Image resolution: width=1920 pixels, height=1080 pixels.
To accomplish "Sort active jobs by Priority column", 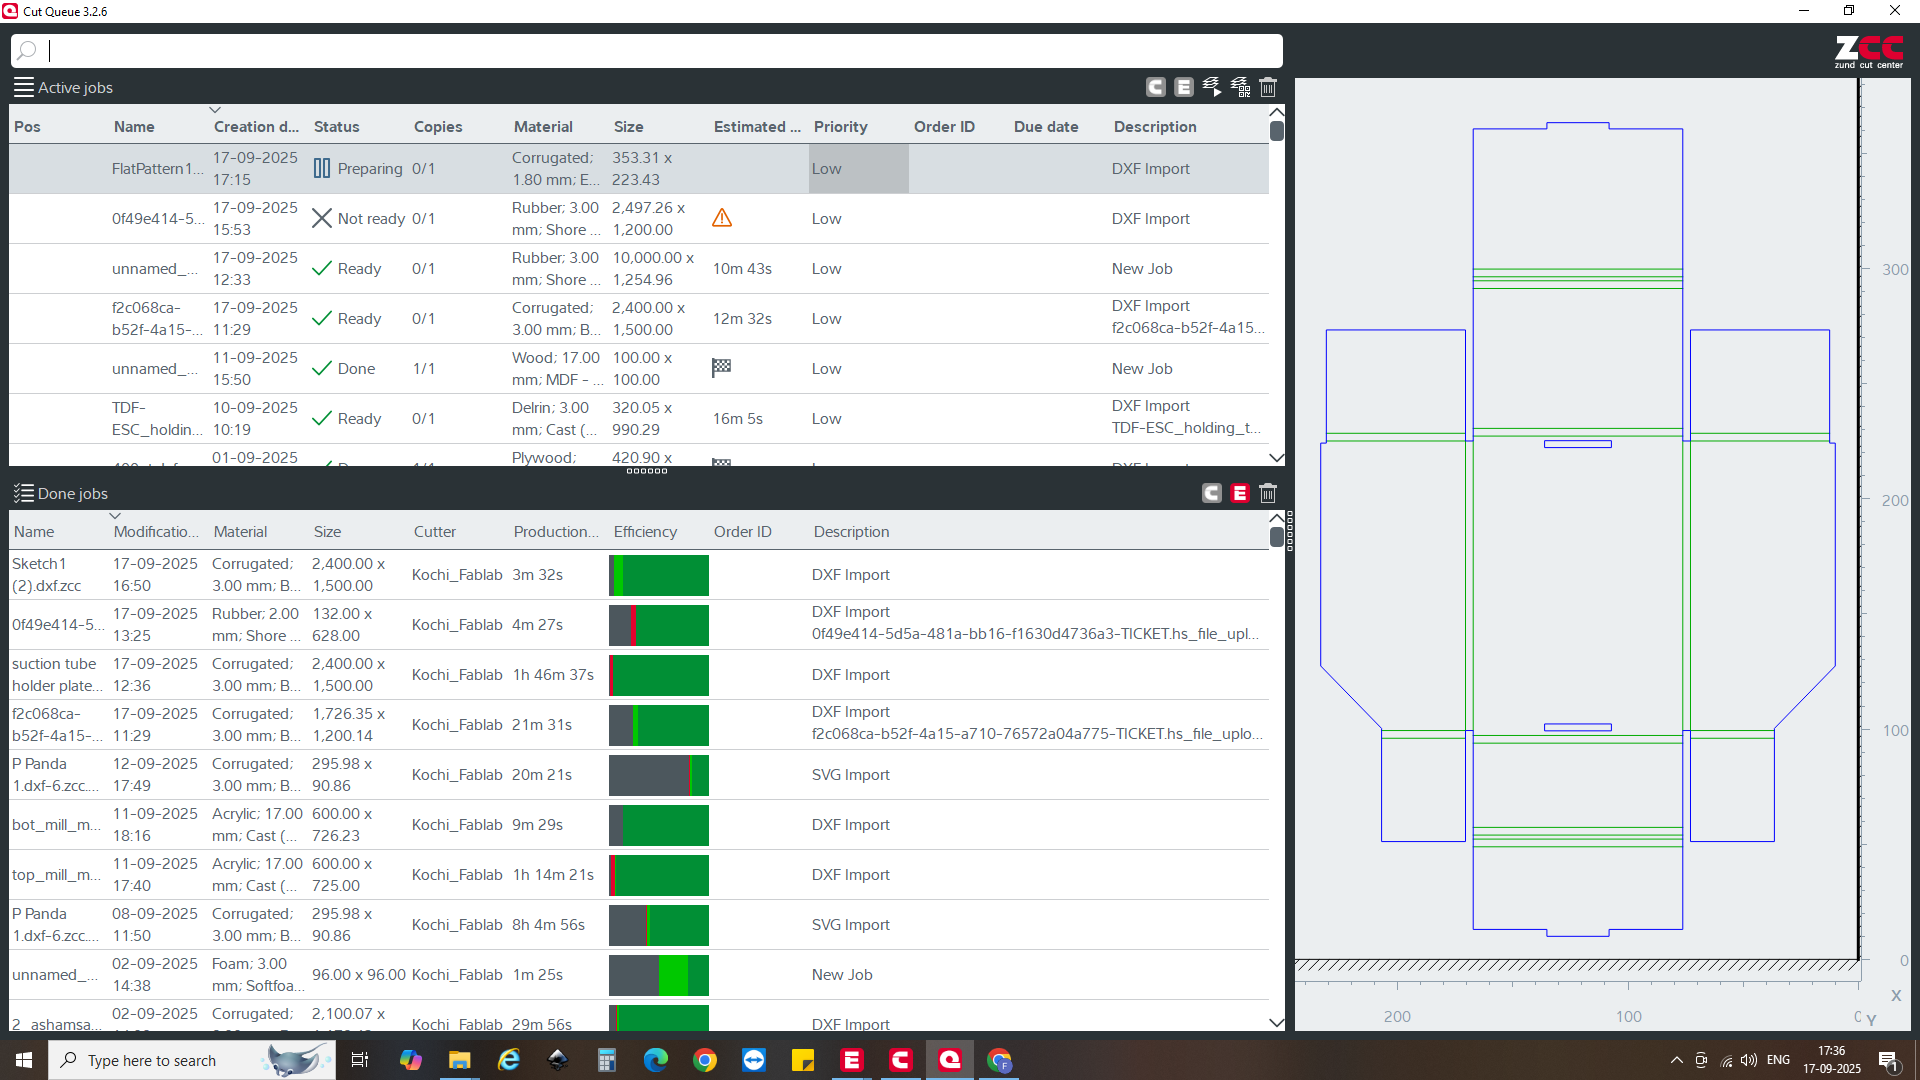I will point(840,127).
